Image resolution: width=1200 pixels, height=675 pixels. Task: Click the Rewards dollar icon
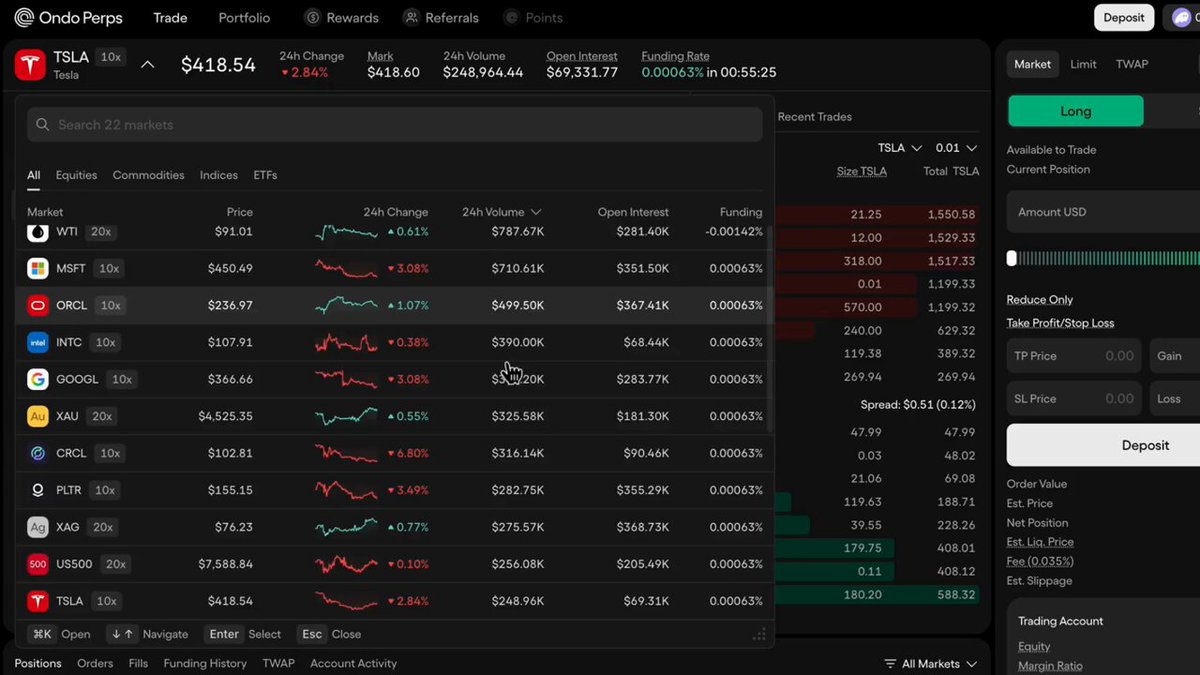coord(313,18)
